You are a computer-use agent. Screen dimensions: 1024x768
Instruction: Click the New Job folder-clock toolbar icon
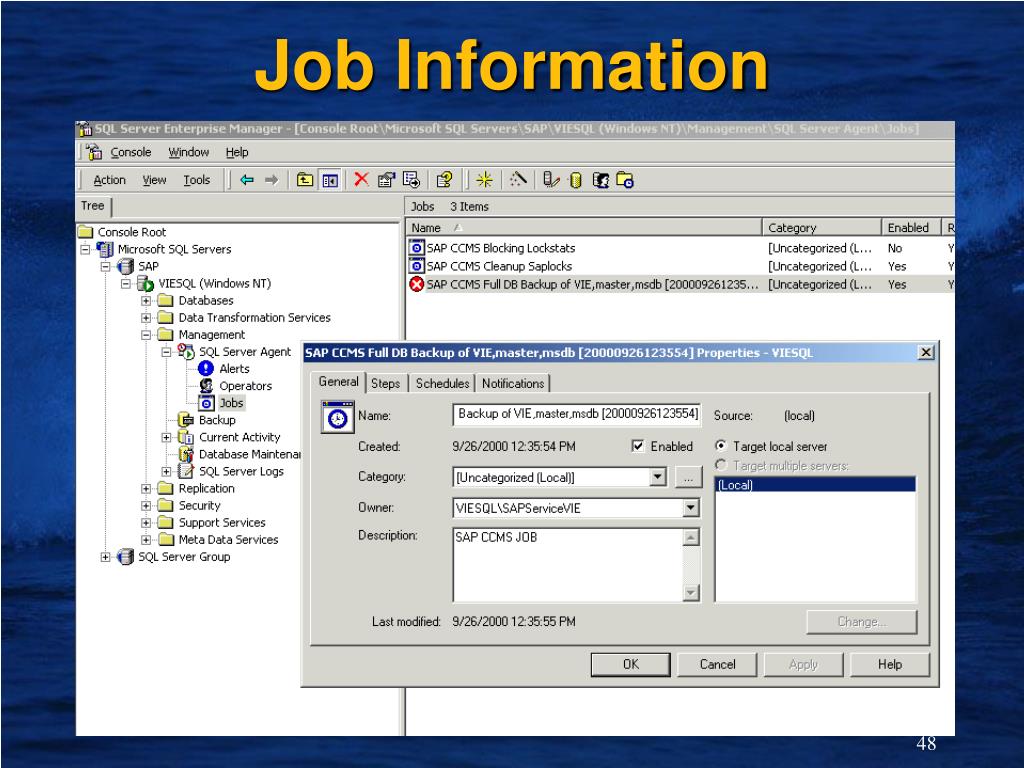click(625, 180)
